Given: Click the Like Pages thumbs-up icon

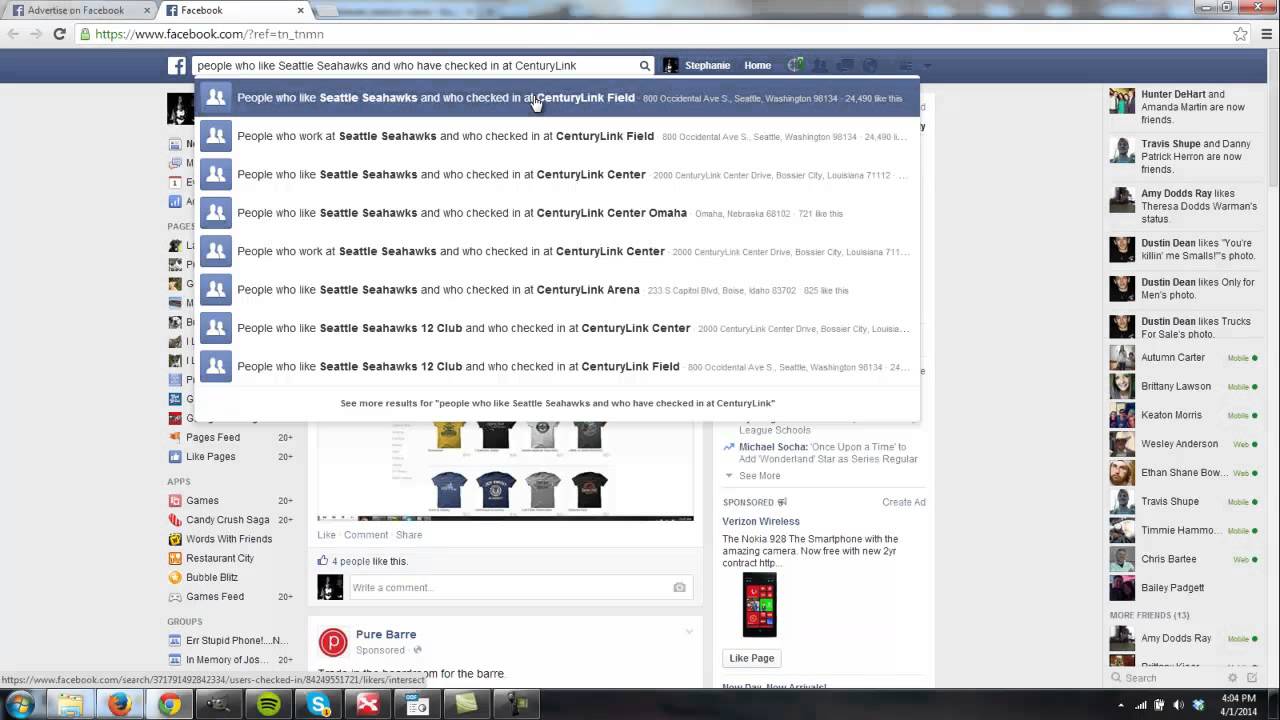Looking at the screenshot, I should [175, 457].
